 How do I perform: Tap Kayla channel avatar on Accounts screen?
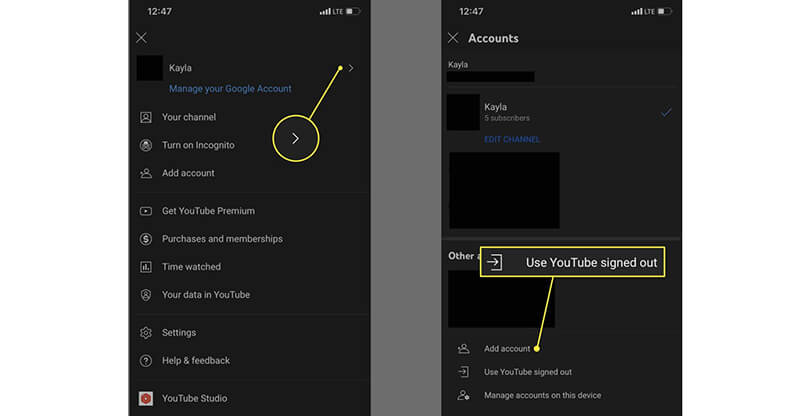463,112
